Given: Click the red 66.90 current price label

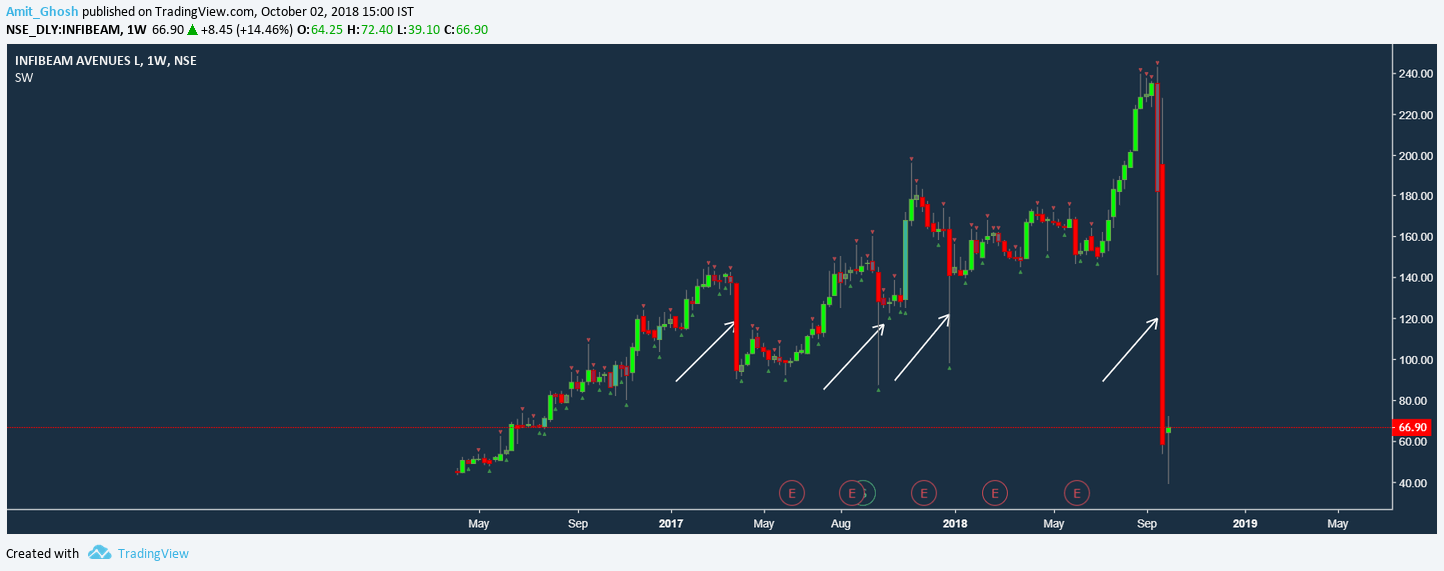Looking at the screenshot, I should pyautogui.click(x=1410, y=427).
